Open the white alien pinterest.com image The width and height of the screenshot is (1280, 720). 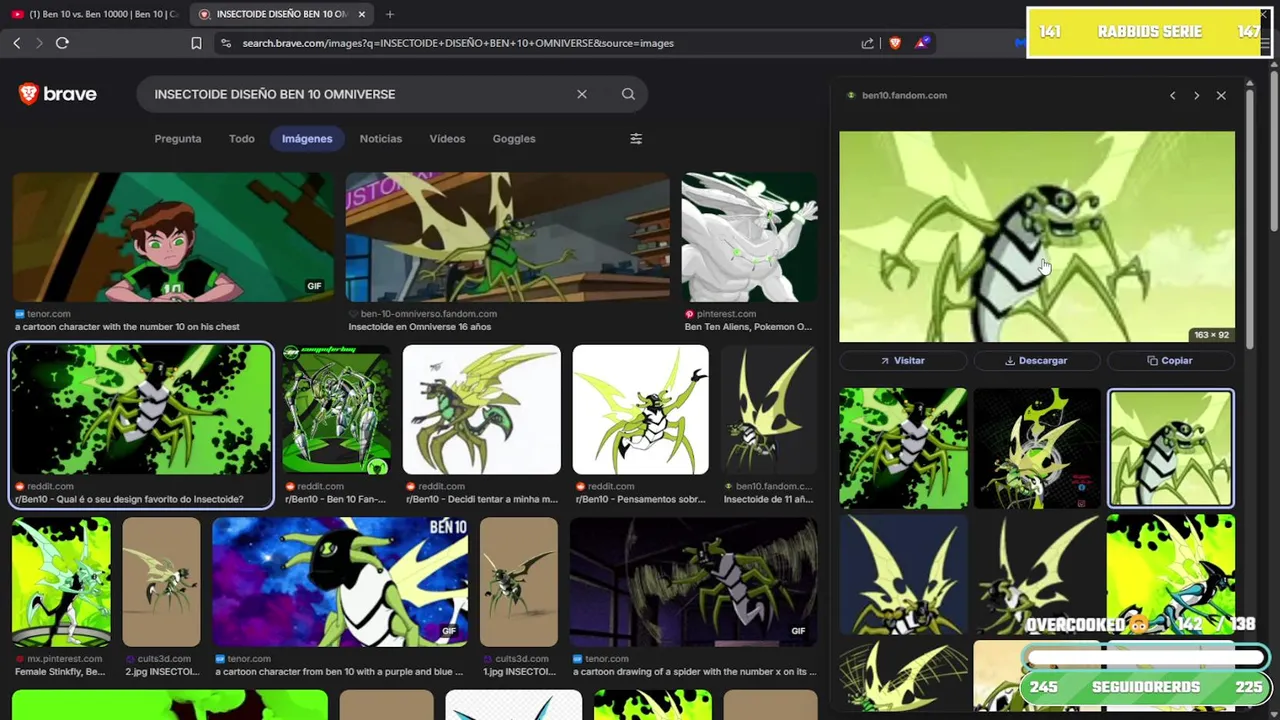[x=749, y=237]
